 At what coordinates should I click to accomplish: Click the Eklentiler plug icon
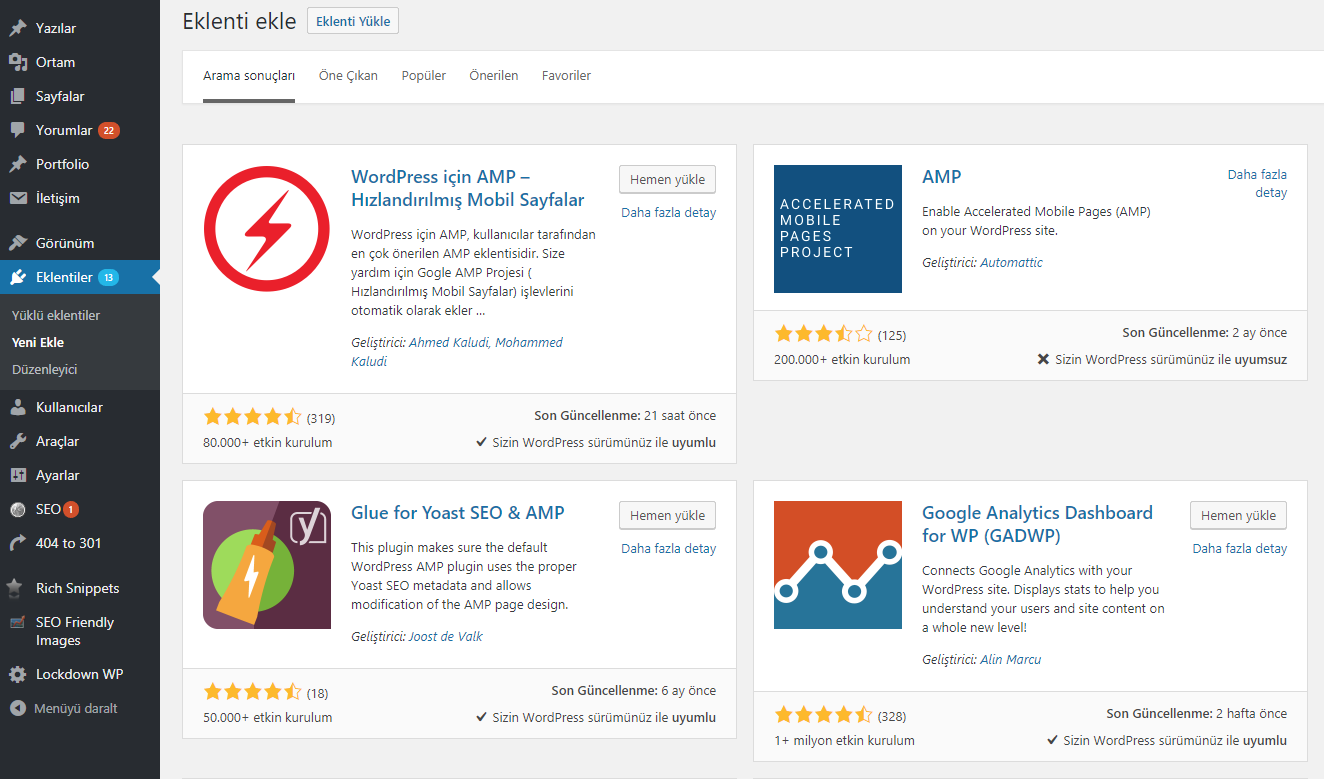pyautogui.click(x=18, y=277)
